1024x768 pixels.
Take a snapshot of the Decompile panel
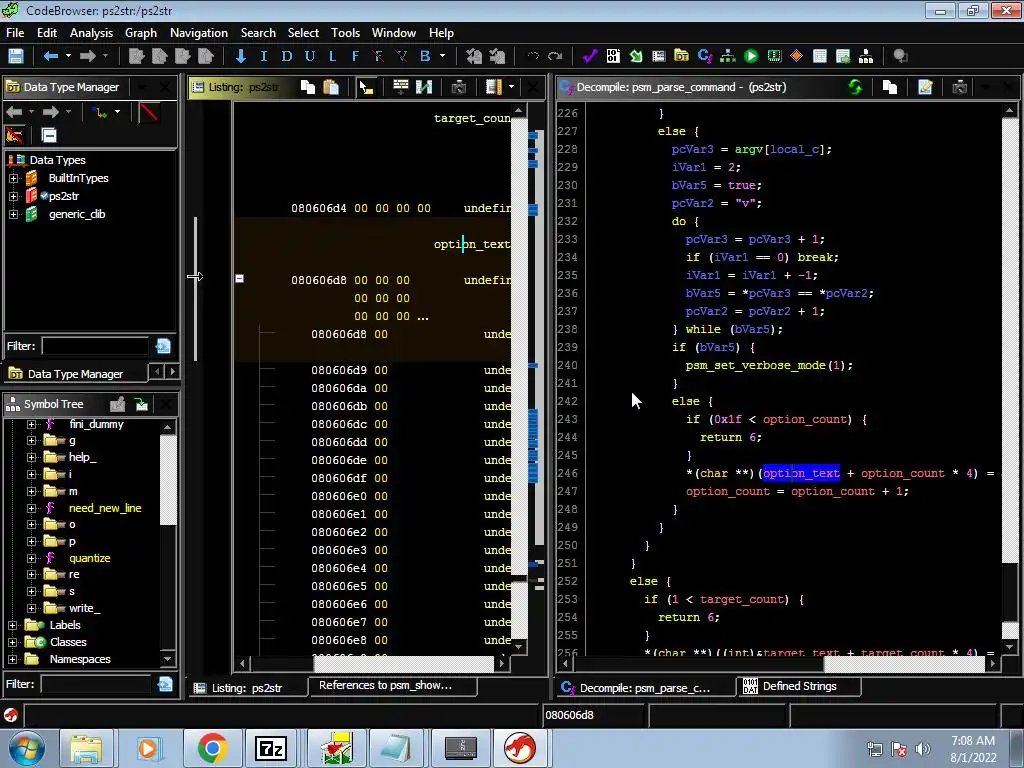pyautogui.click(x=959, y=87)
